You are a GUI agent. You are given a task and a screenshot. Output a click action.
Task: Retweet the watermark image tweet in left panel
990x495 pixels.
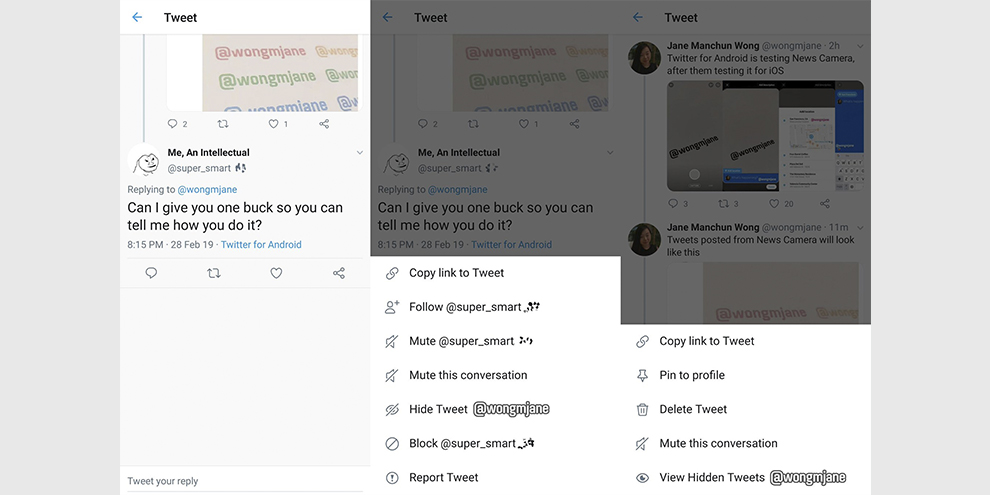click(222, 124)
